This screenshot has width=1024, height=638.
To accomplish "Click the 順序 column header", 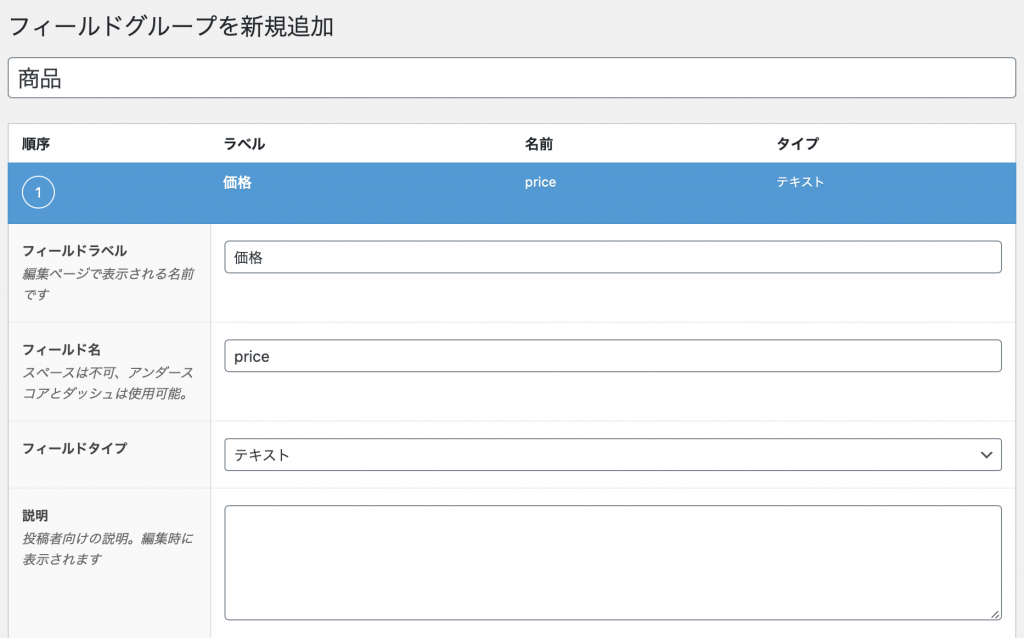I will tap(36, 144).
